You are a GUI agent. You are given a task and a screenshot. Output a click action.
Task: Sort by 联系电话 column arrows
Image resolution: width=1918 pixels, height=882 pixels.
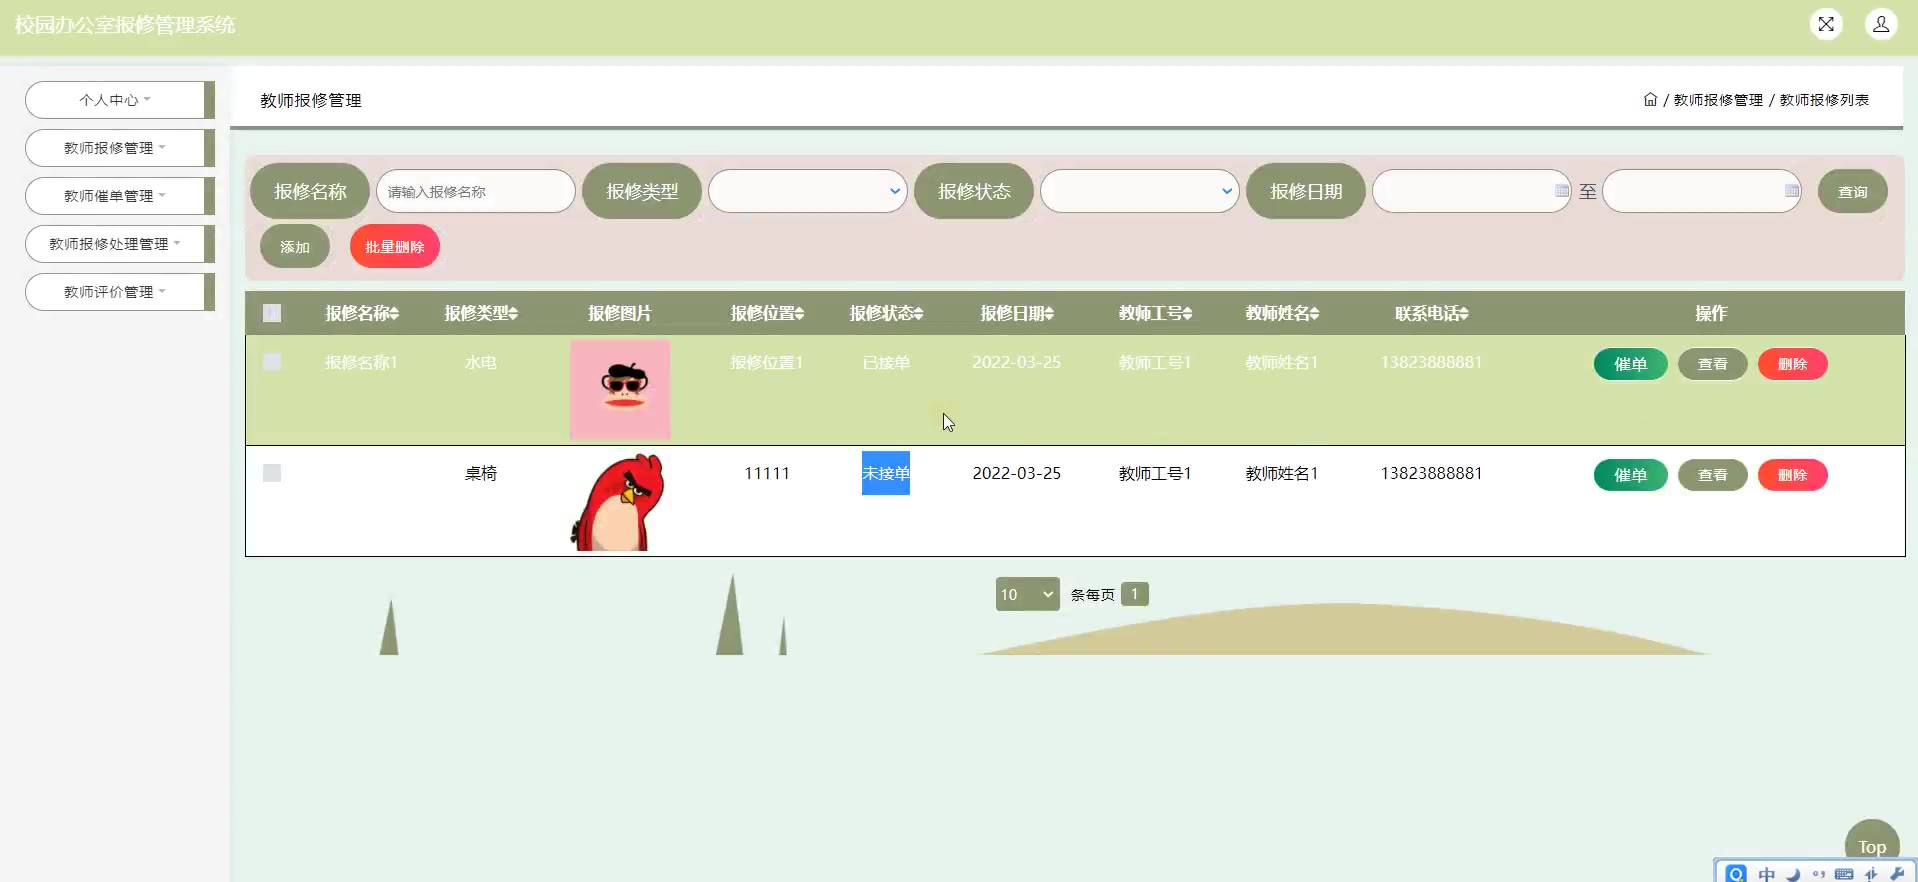click(1464, 314)
